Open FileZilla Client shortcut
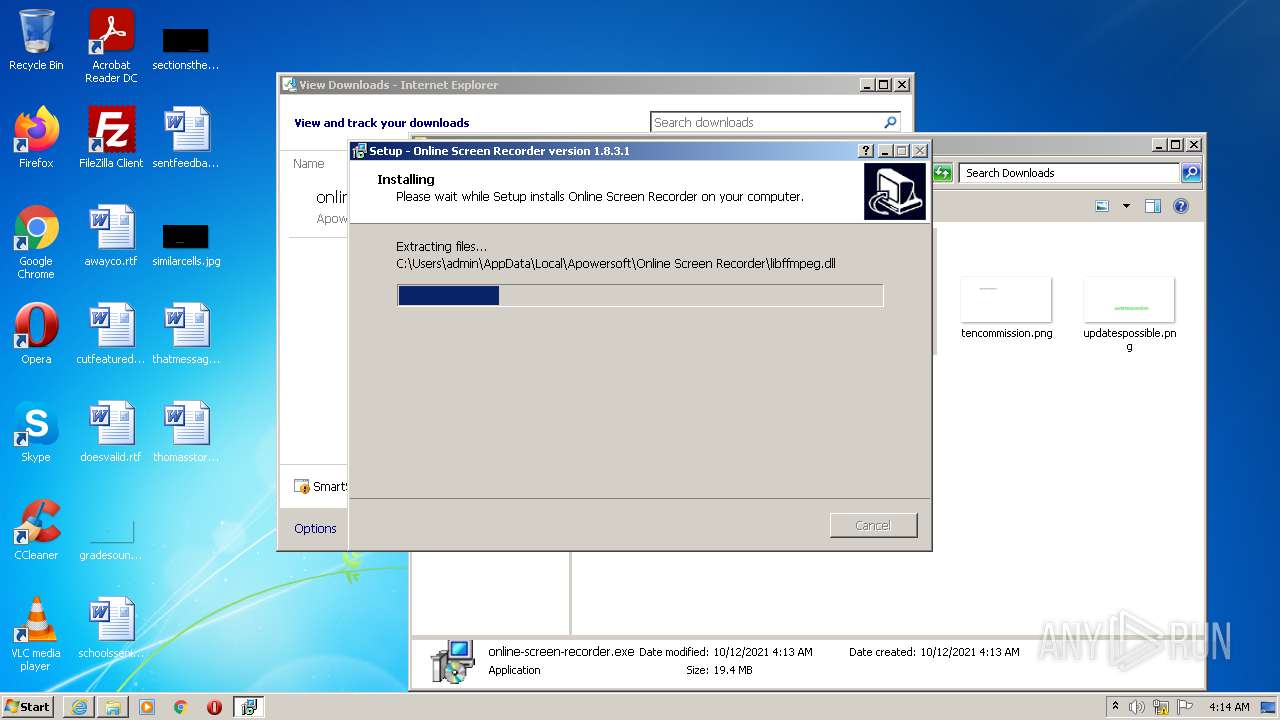This screenshot has width=1280, height=720. (111, 137)
